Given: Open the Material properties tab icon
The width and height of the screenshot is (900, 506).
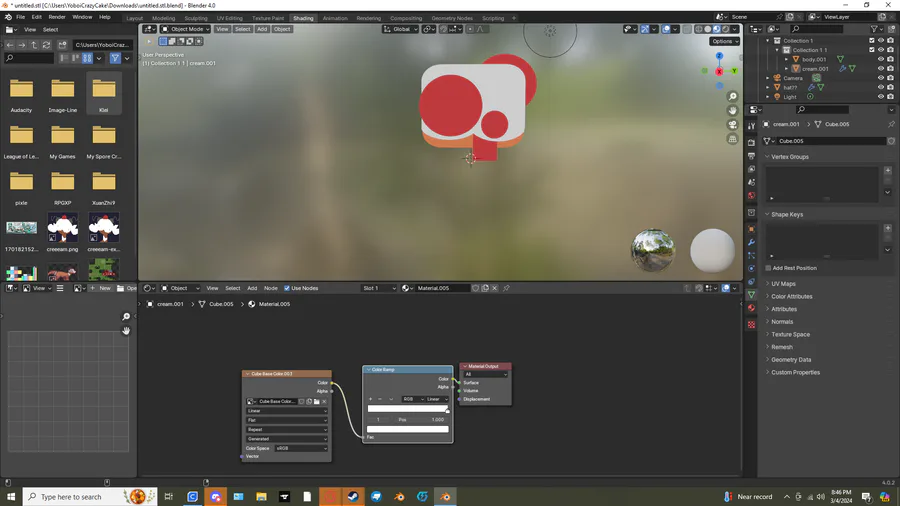Looking at the screenshot, I should point(752,309).
